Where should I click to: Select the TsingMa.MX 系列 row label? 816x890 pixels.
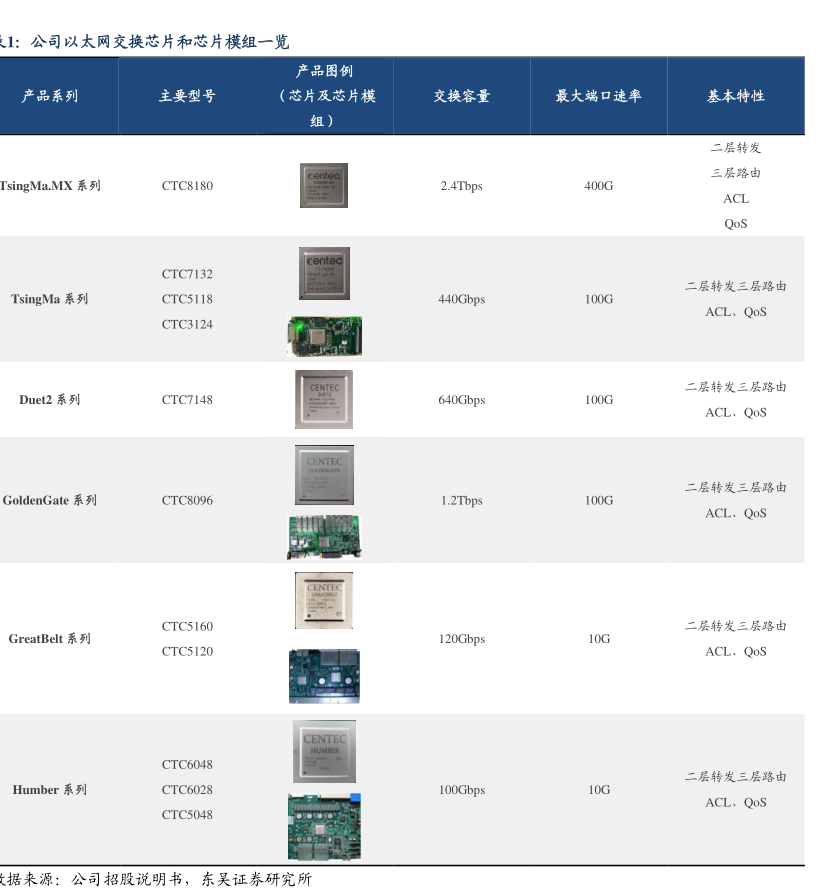pyautogui.click(x=50, y=186)
